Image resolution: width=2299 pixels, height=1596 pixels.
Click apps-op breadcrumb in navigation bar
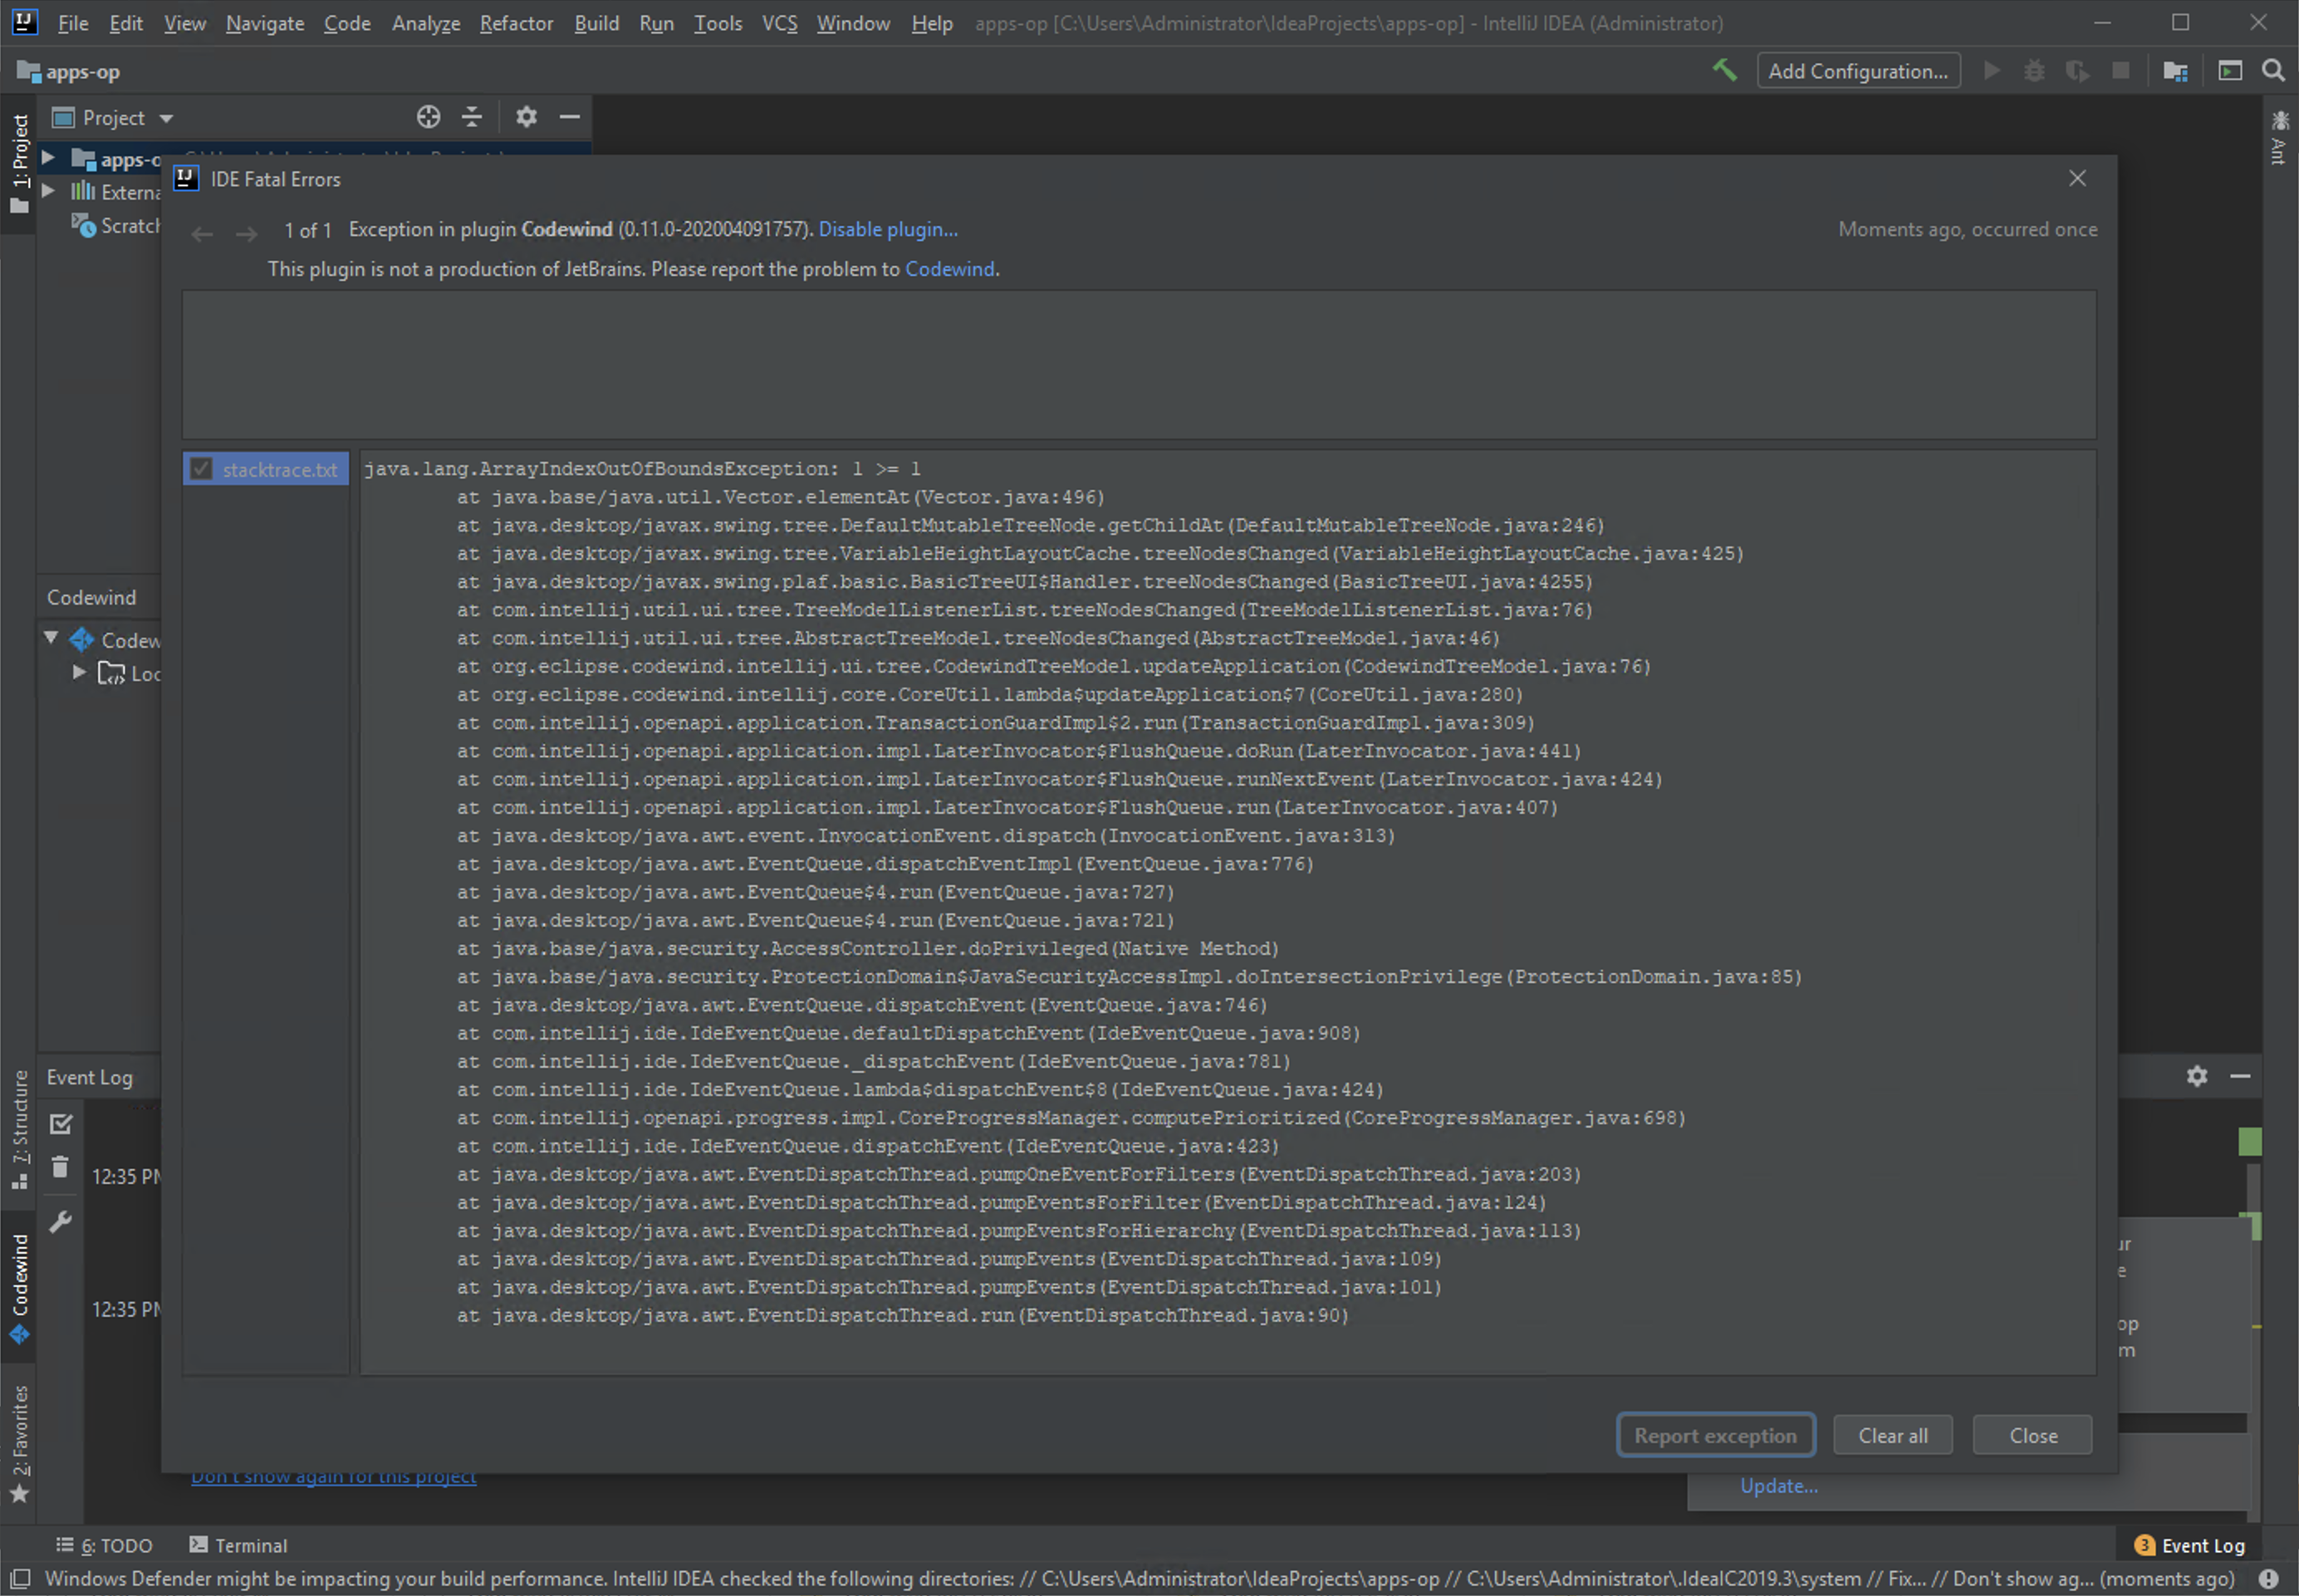coord(69,72)
